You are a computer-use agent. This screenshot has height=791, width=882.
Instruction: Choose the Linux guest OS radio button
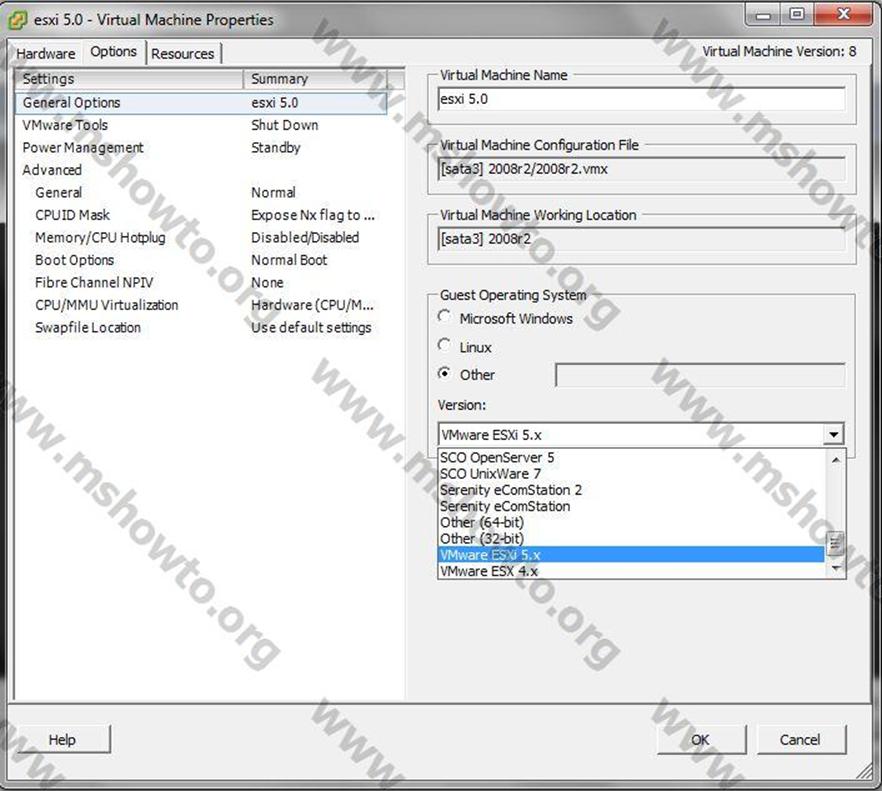tap(444, 345)
